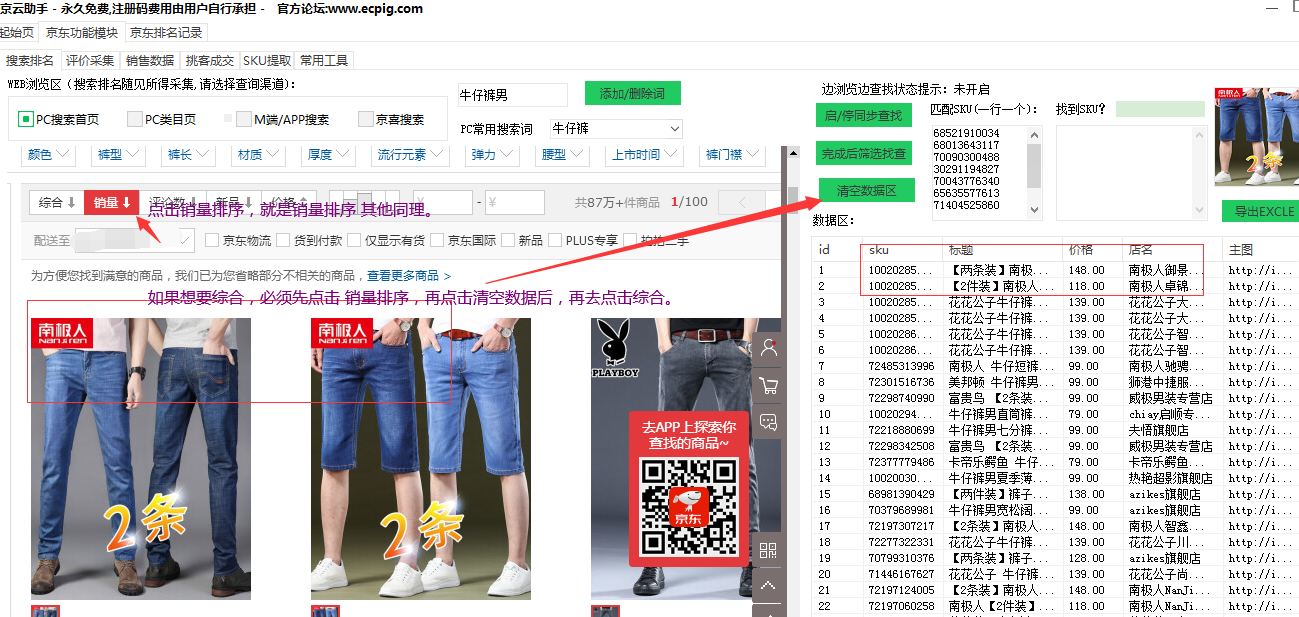Open the chat message sidebar icon
The height and width of the screenshot is (617, 1299).
[768, 421]
